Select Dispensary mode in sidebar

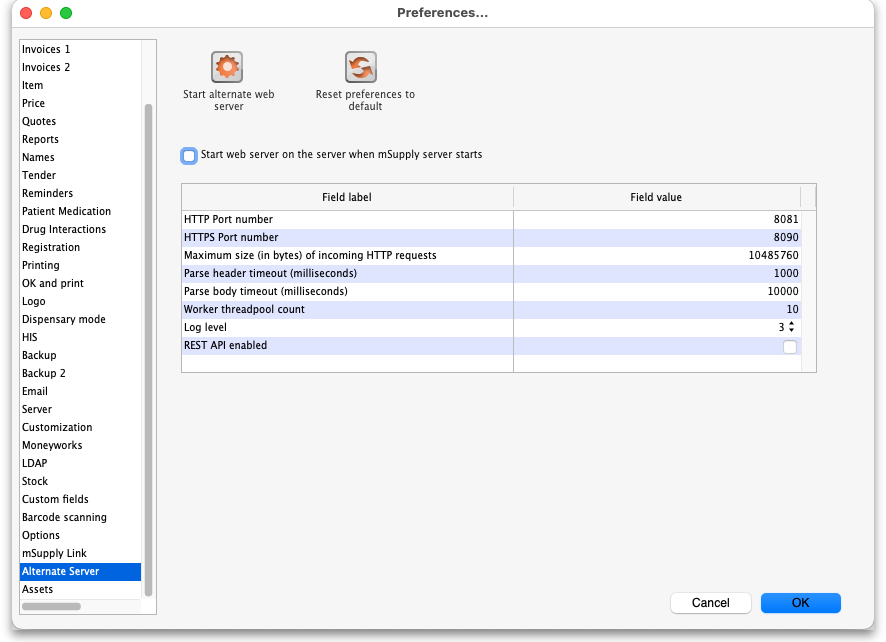pos(63,319)
